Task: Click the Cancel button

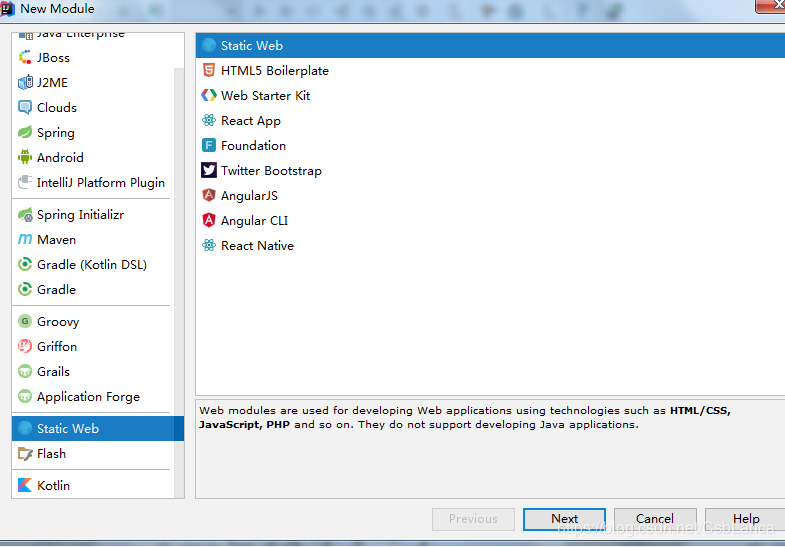Action: tap(655, 519)
